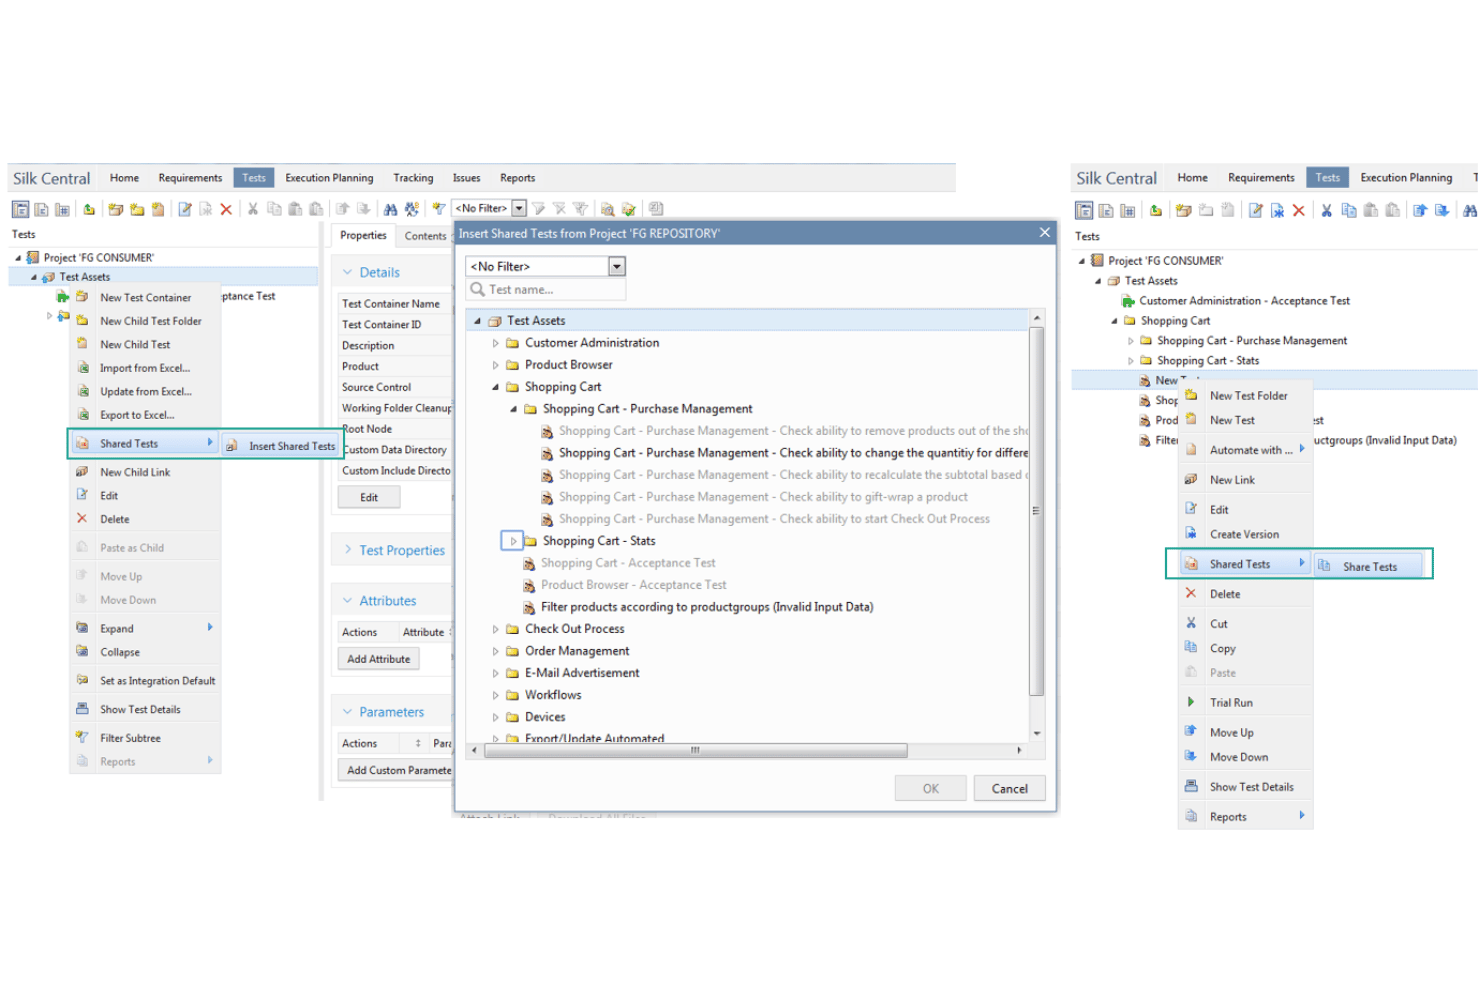This screenshot has width=1480, height=987.
Task: Collapse Shopping Cart folder in right tree
Action: (x=1114, y=321)
